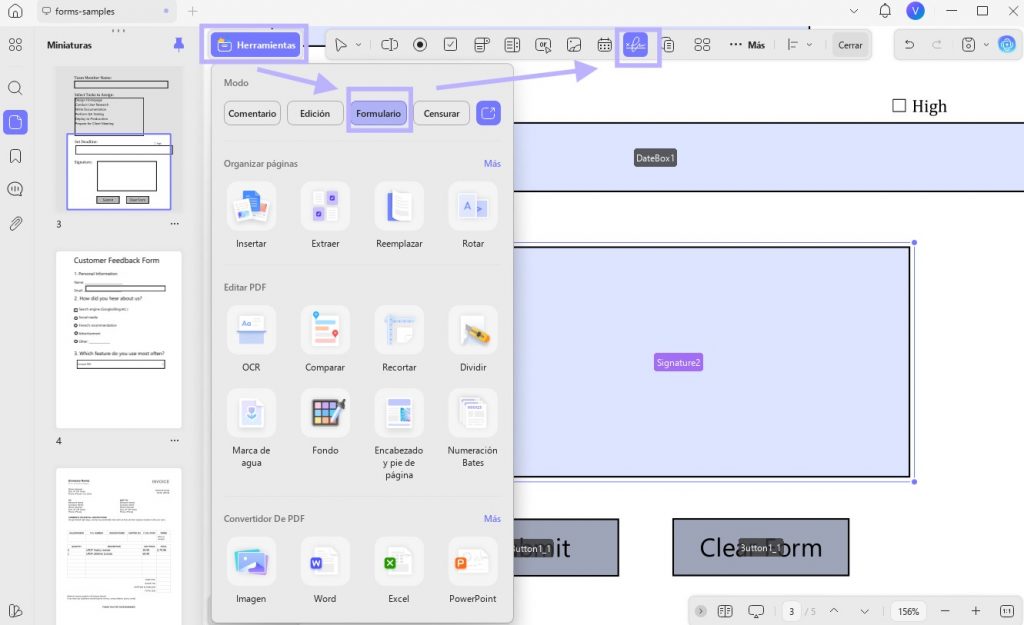Open the selection arrow tool dropdown
Viewport: 1024px width, 625px height.
(x=359, y=44)
